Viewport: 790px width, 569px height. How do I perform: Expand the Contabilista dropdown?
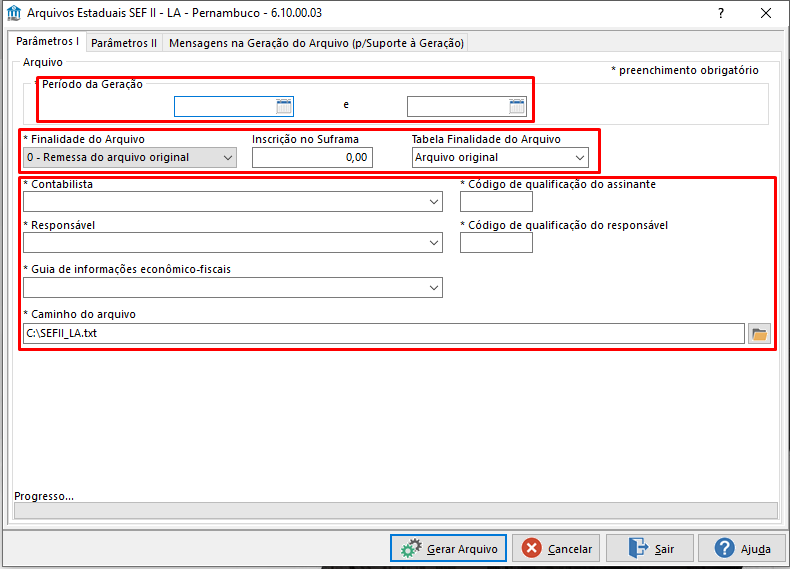pos(233,202)
